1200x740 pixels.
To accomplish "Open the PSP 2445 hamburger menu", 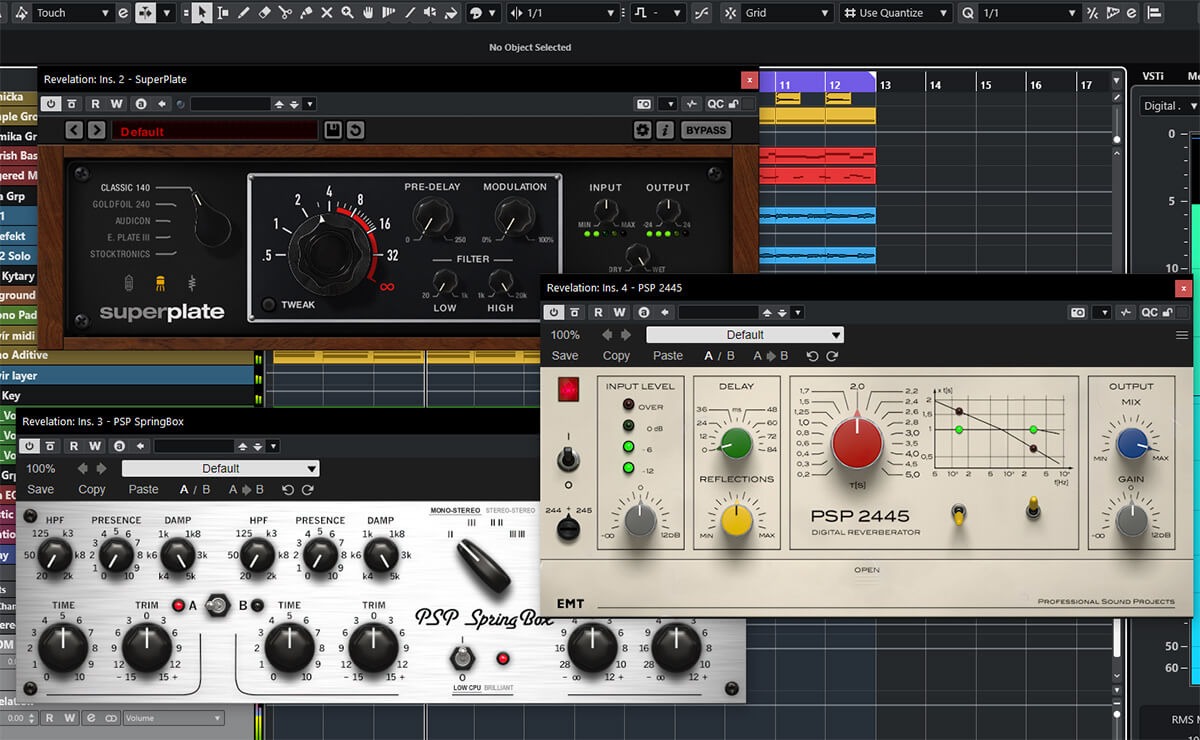I will click(1182, 335).
